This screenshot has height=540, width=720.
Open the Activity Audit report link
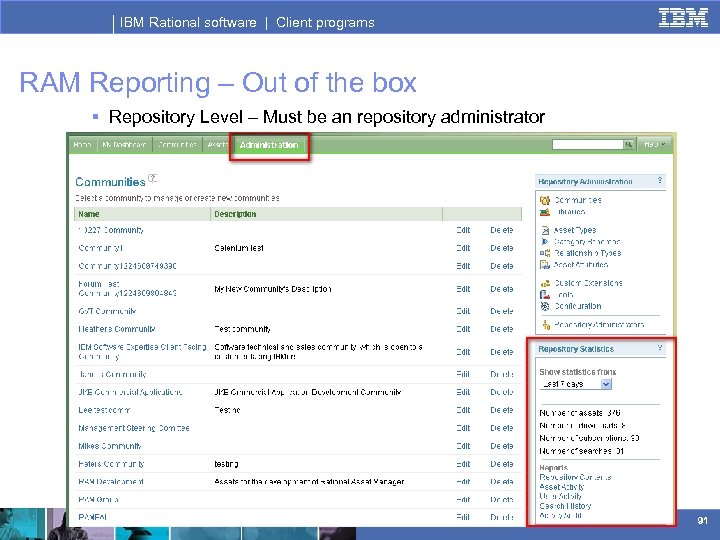(x=561, y=516)
